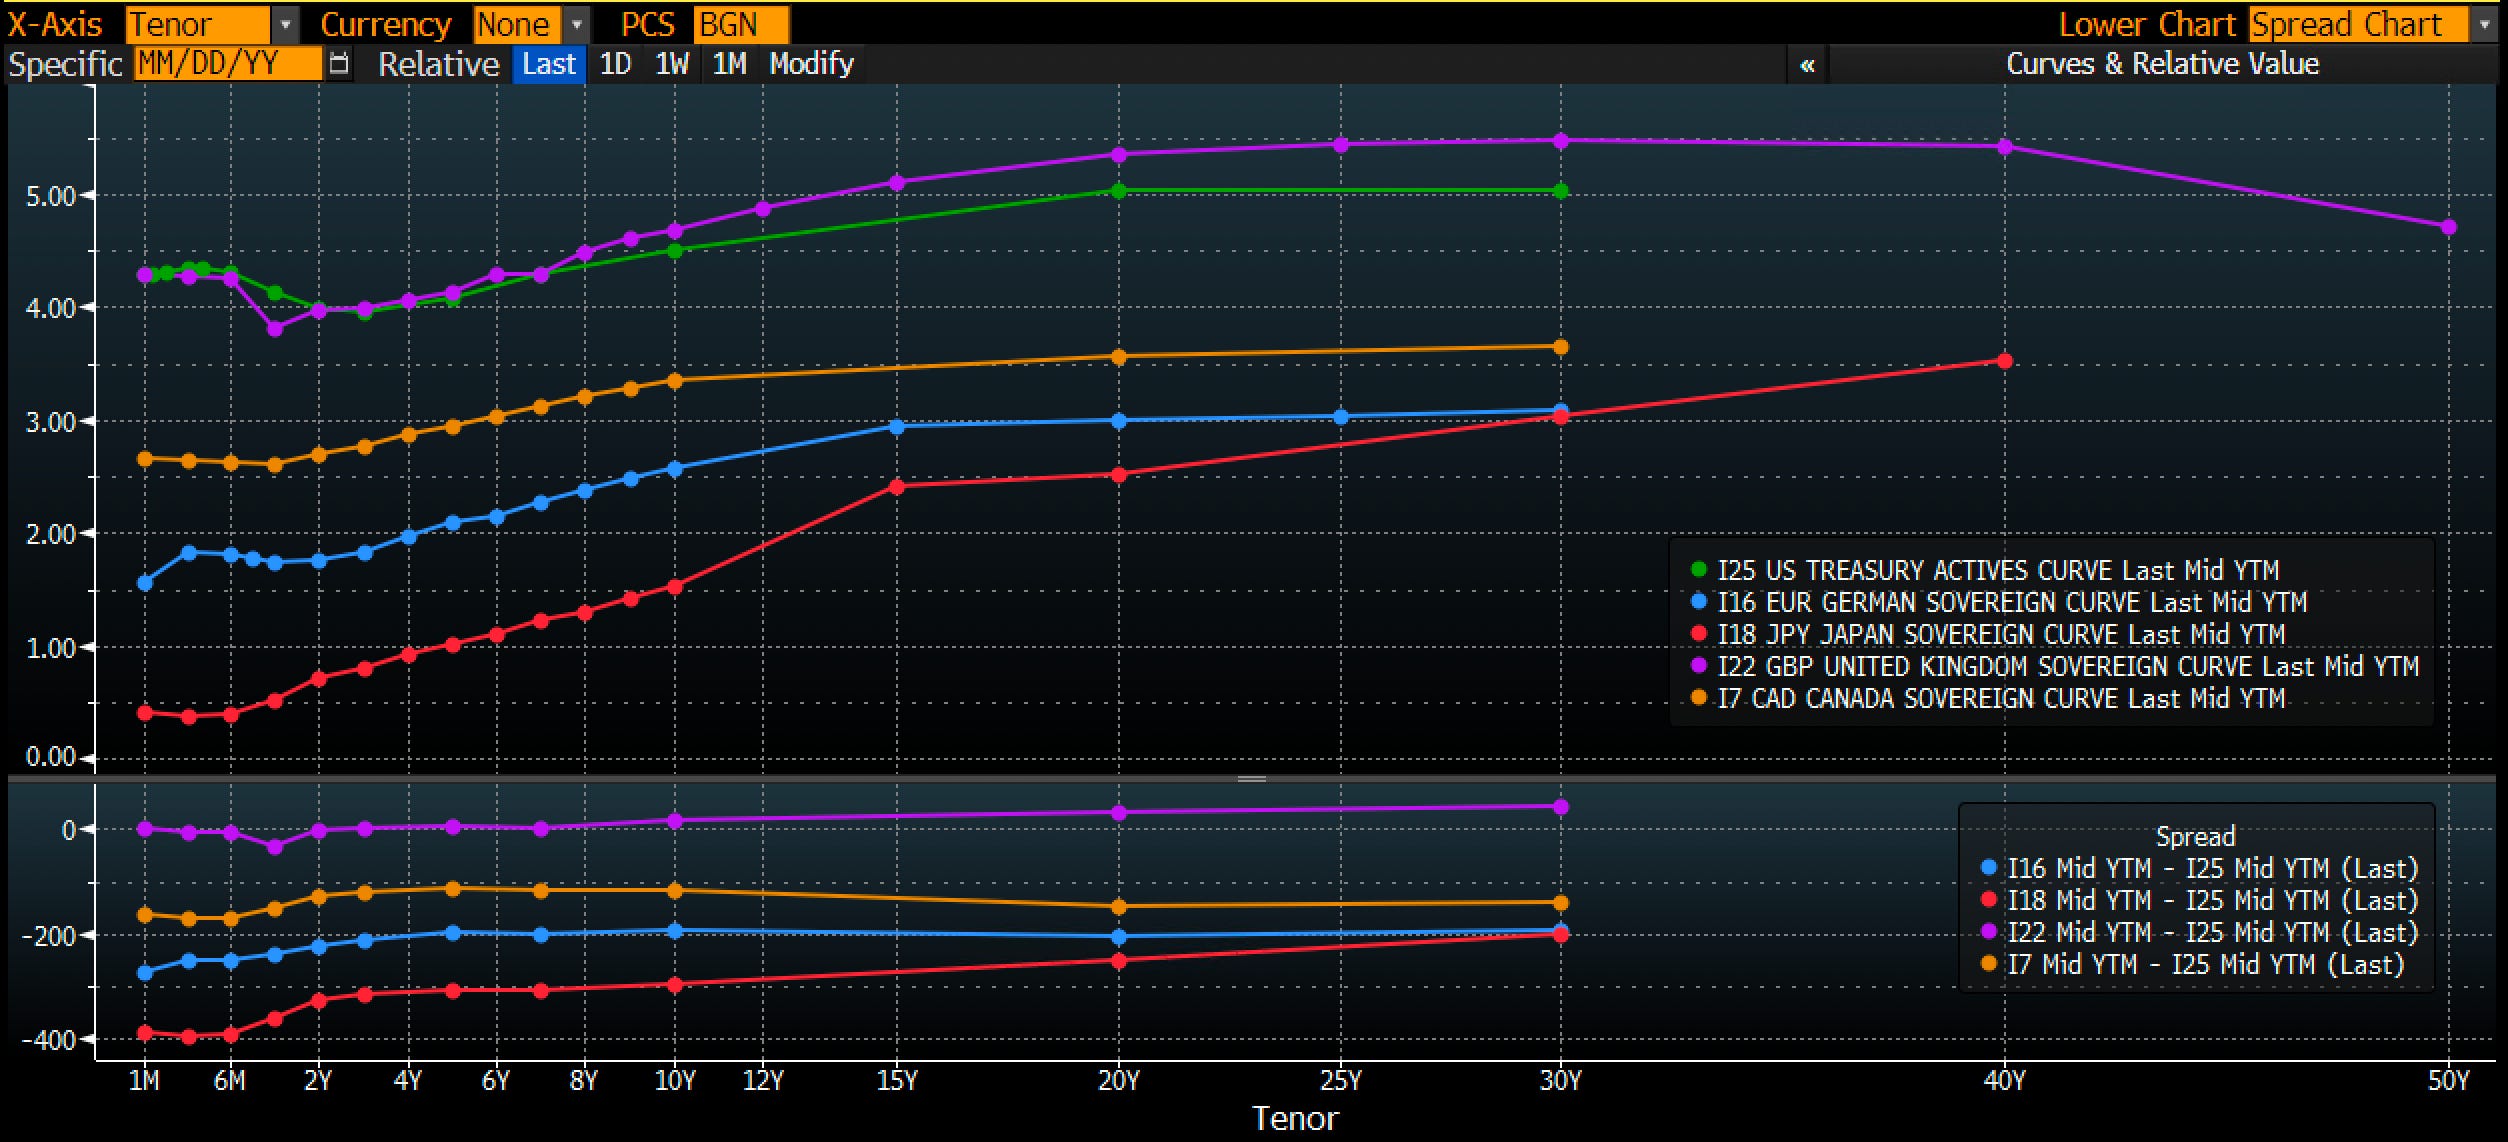
Task: Expand the X-Axis Tenor dropdown
Action: [x=285, y=24]
